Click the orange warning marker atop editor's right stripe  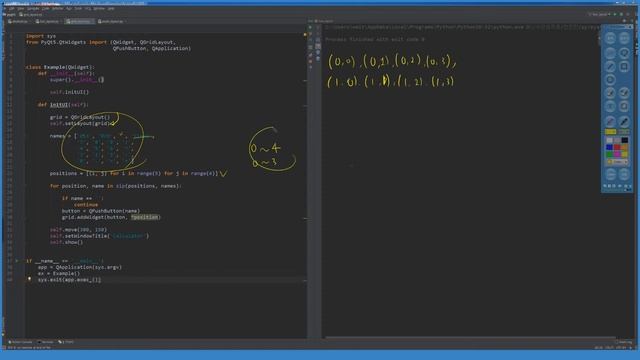pyautogui.click(x=305, y=35)
